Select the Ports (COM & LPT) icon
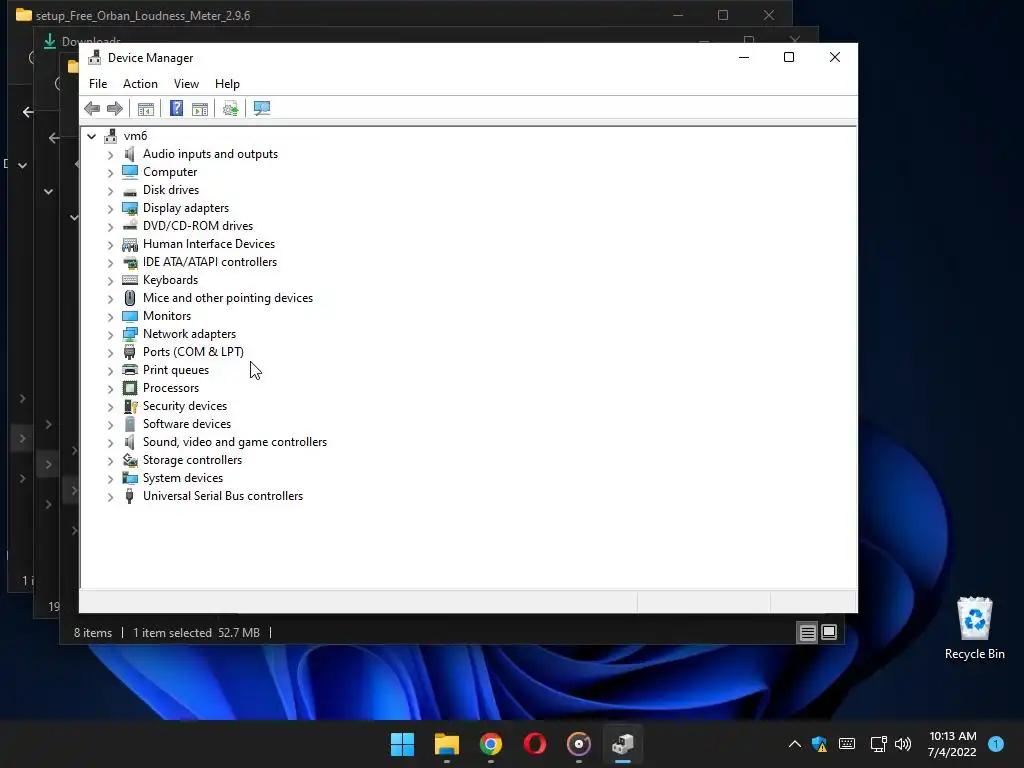The height and width of the screenshot is (768, 1024). 130,352
